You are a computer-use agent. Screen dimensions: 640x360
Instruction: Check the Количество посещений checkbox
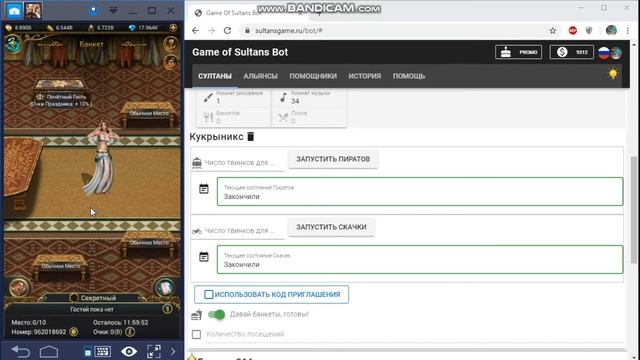coord(196,334)
